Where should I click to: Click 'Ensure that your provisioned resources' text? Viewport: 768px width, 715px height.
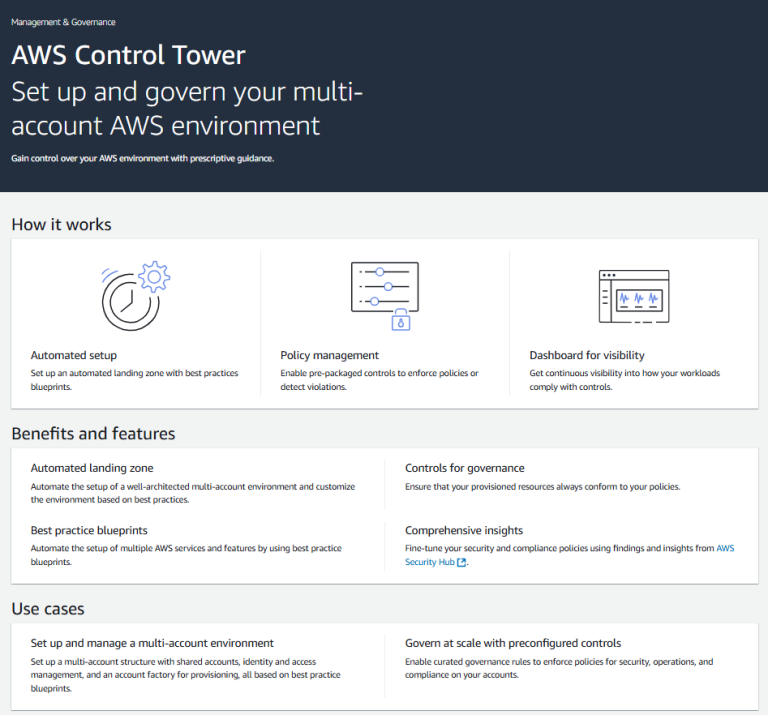coord(542,487)
